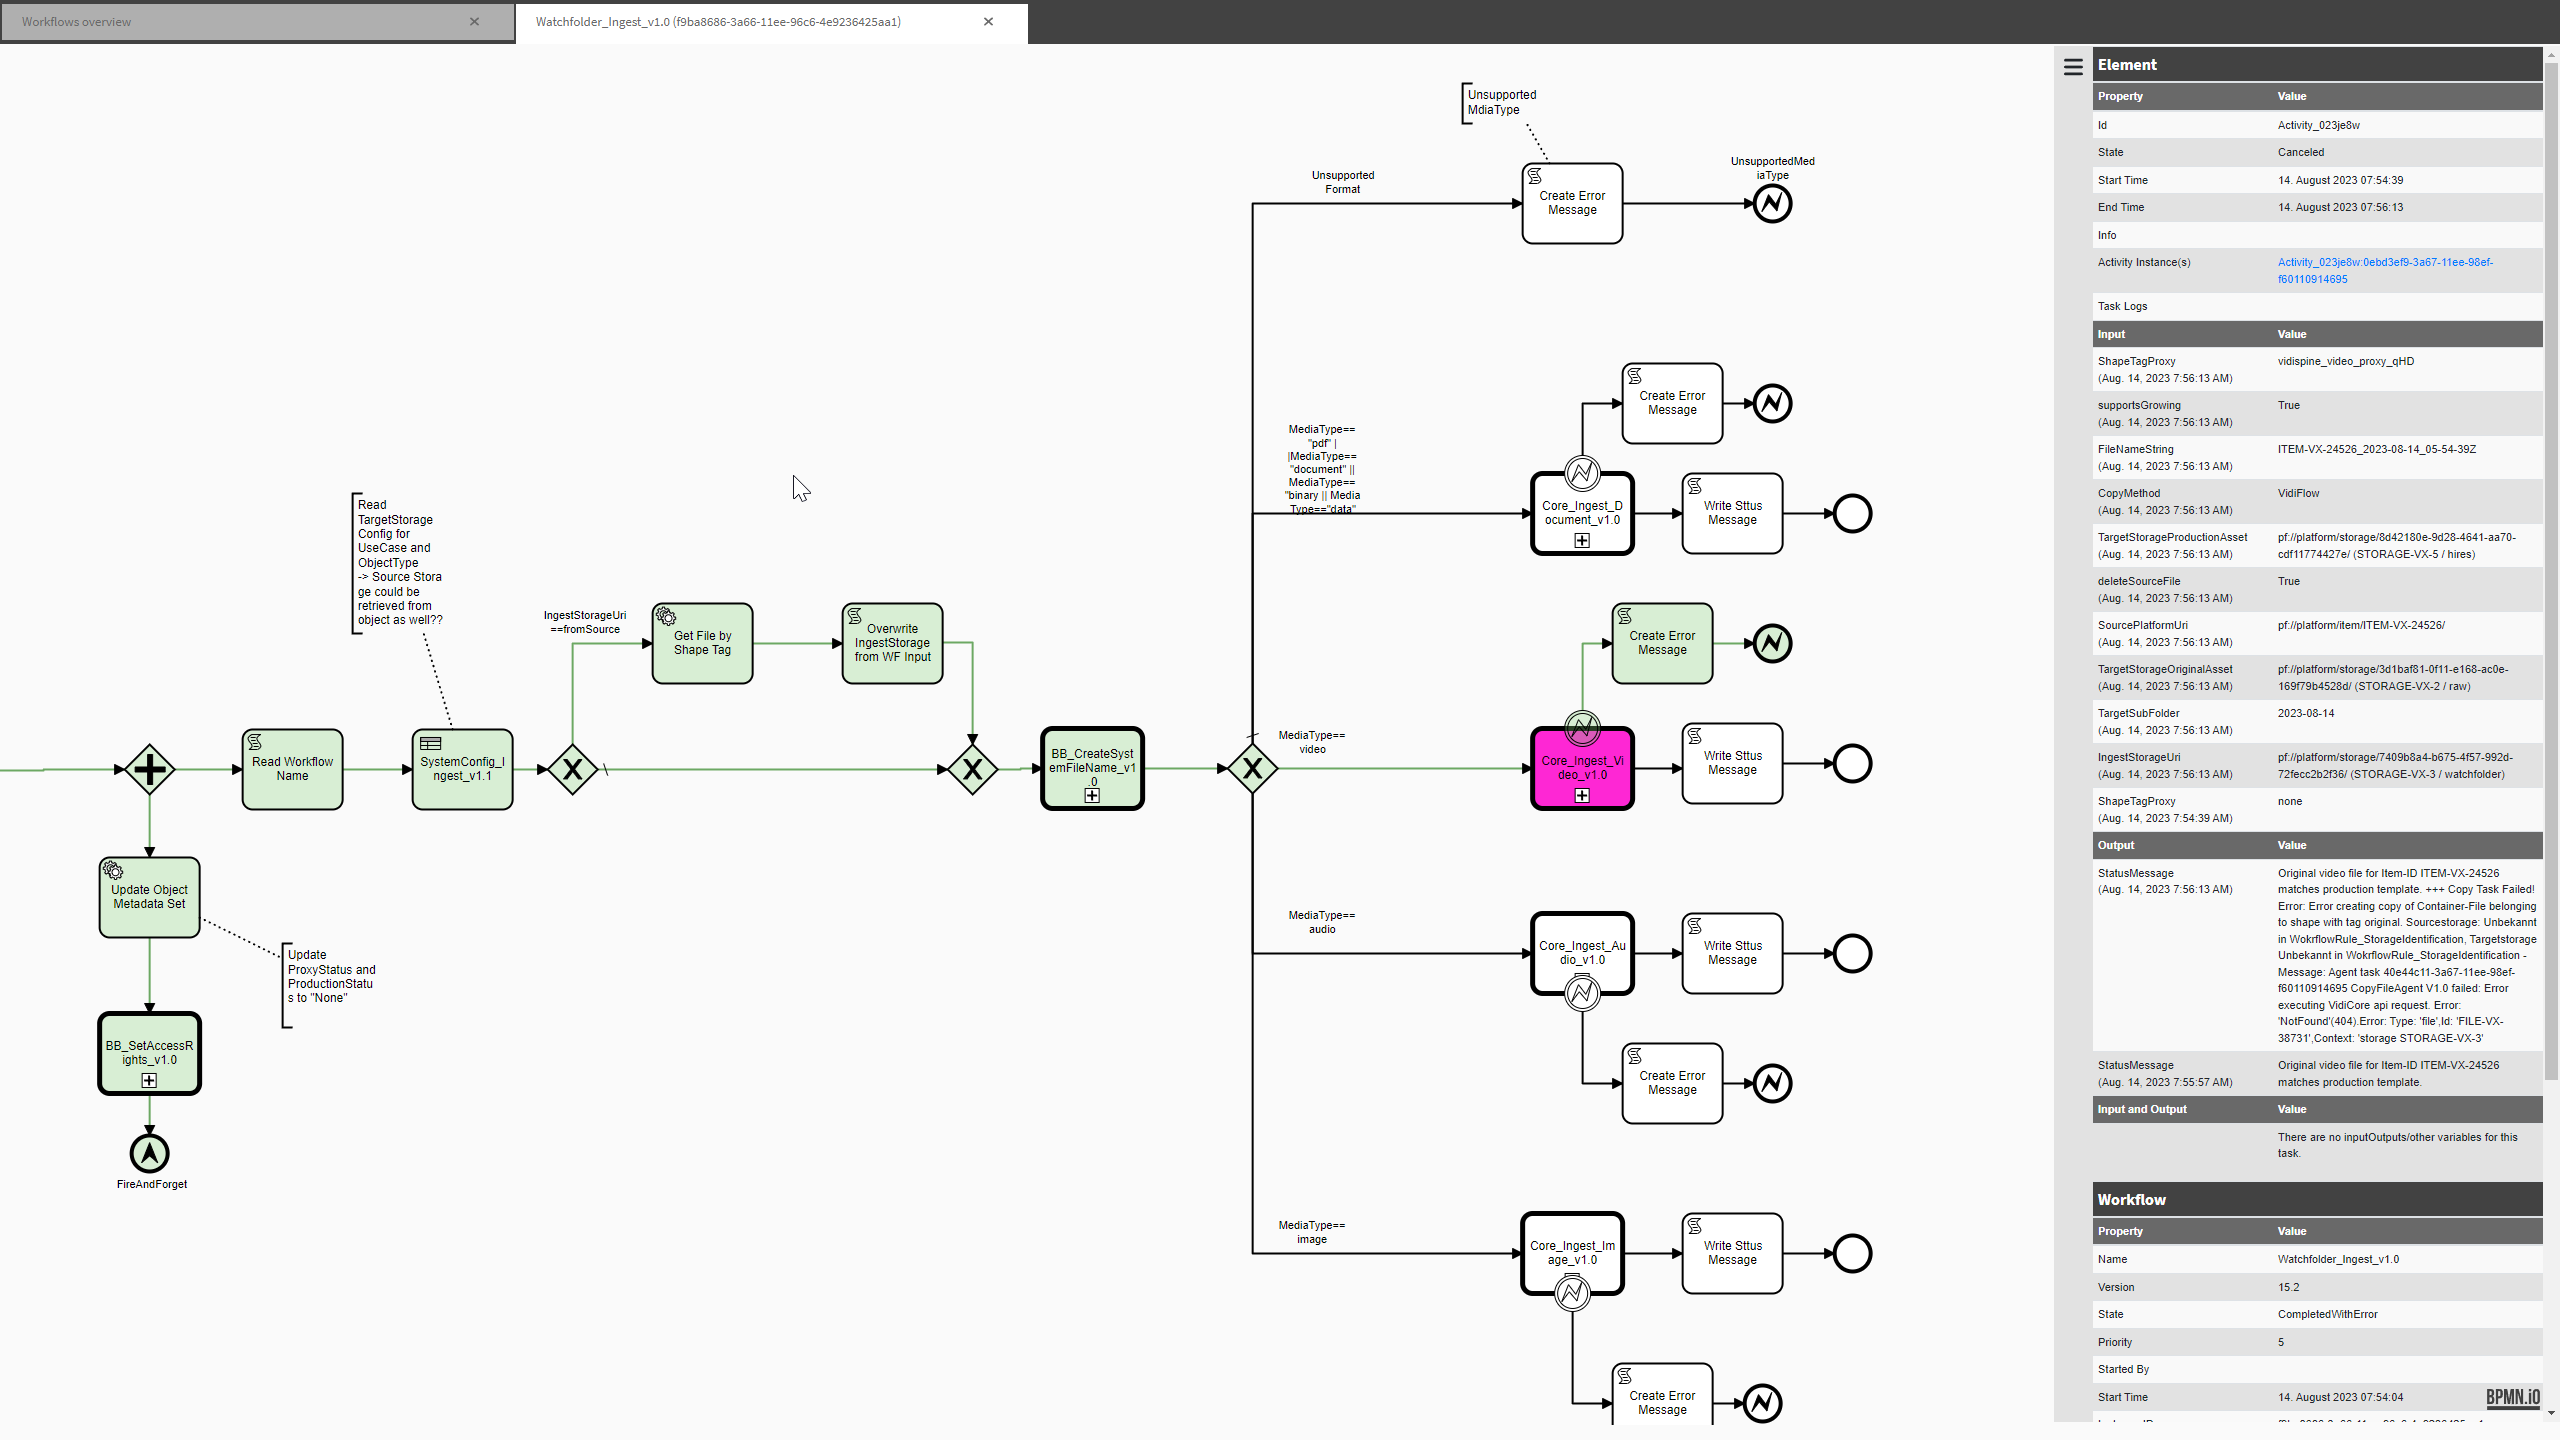The width and height of the screenshot is (2560, 1440).
Task: Click error end event after audio Create Error Message
Action: (x=1772, y=1084)
